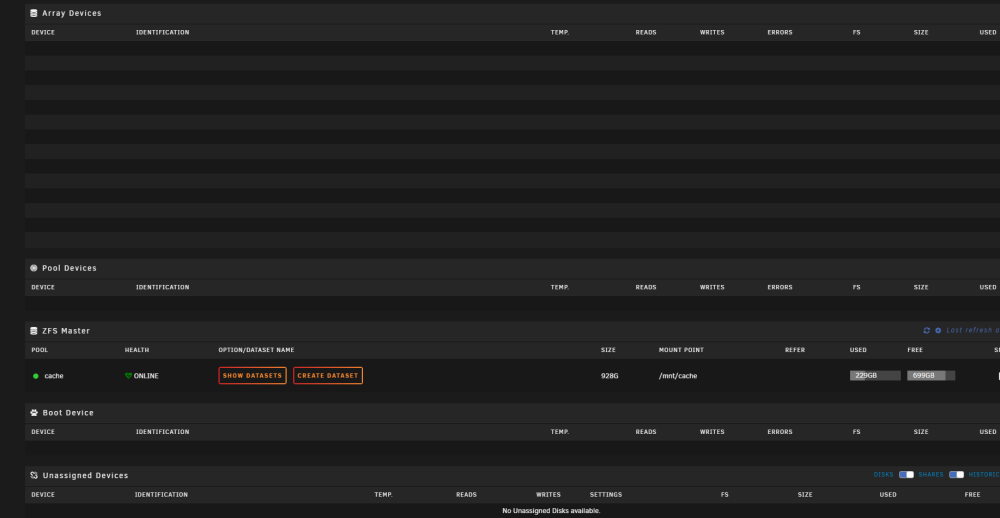This screenshot has width=1000, height=518.
Task: Click the Pool Devices section icon
Action: pyautogui.click(x=34, y=268)
